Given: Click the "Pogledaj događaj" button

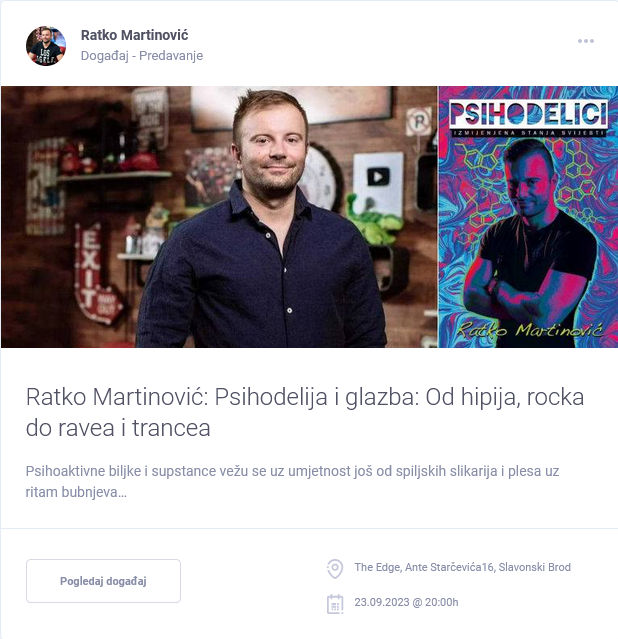Looking at the screenshot, I should tap(104, 581).
